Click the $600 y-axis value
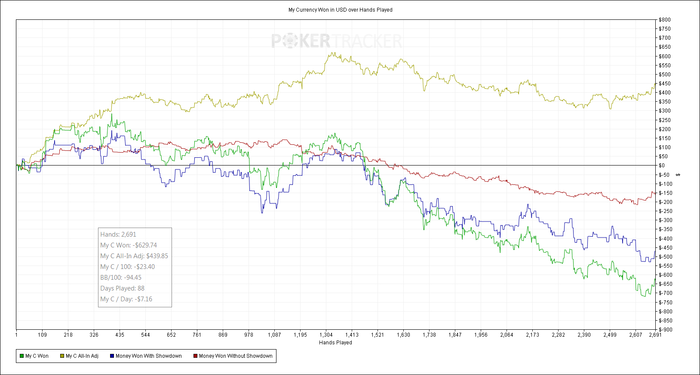The height and width of the screenshot is (375, 700). tap(664, 56)
